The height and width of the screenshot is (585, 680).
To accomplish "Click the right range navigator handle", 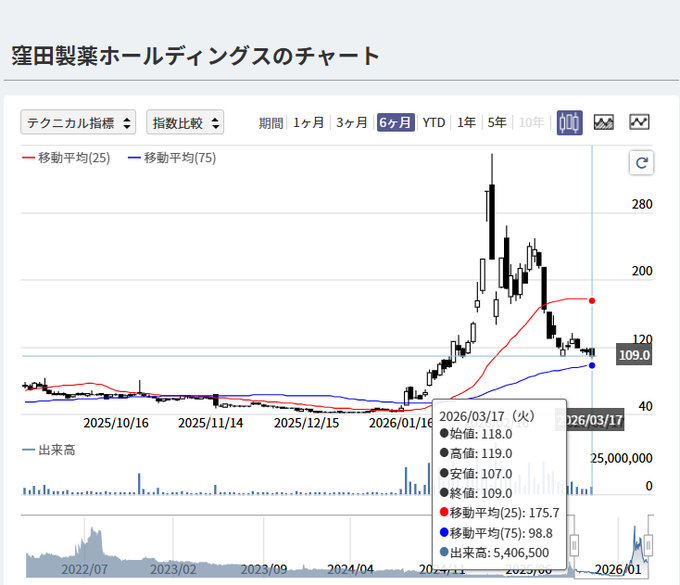I will coord(648,545).
